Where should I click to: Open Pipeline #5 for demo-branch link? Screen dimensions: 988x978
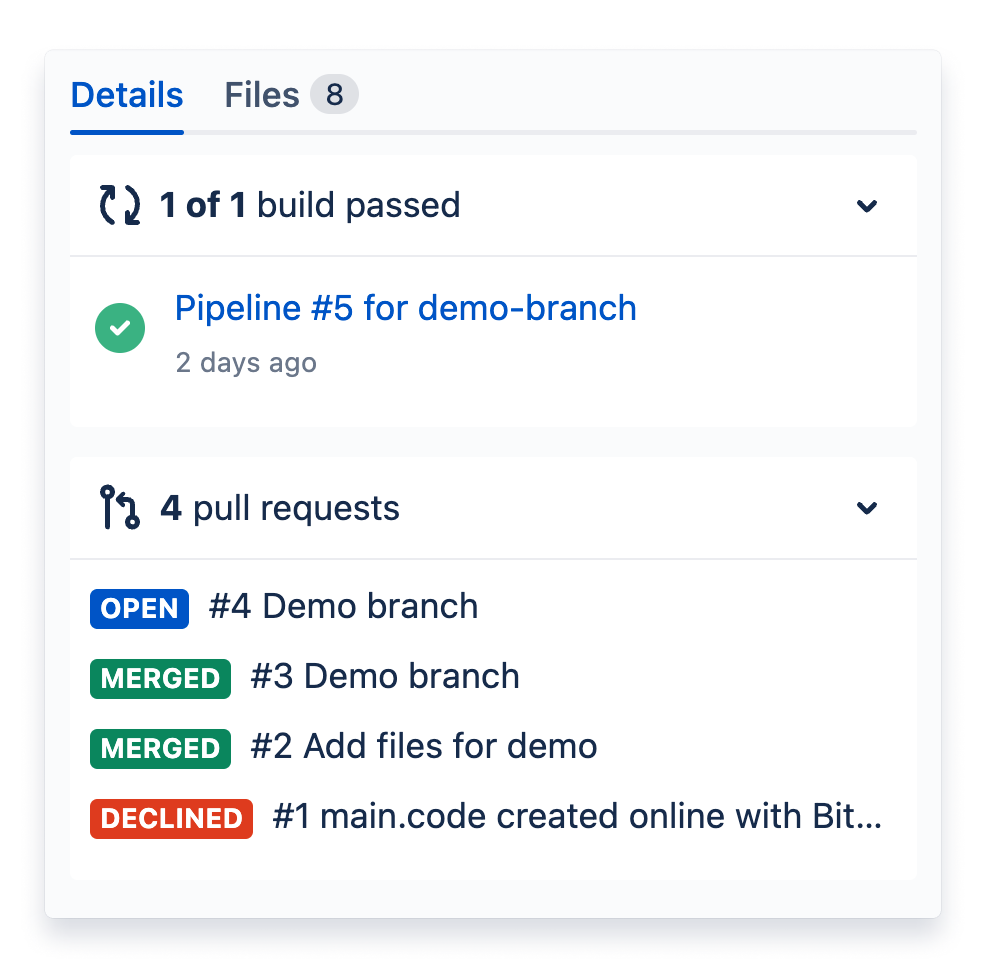click(405, 309)
